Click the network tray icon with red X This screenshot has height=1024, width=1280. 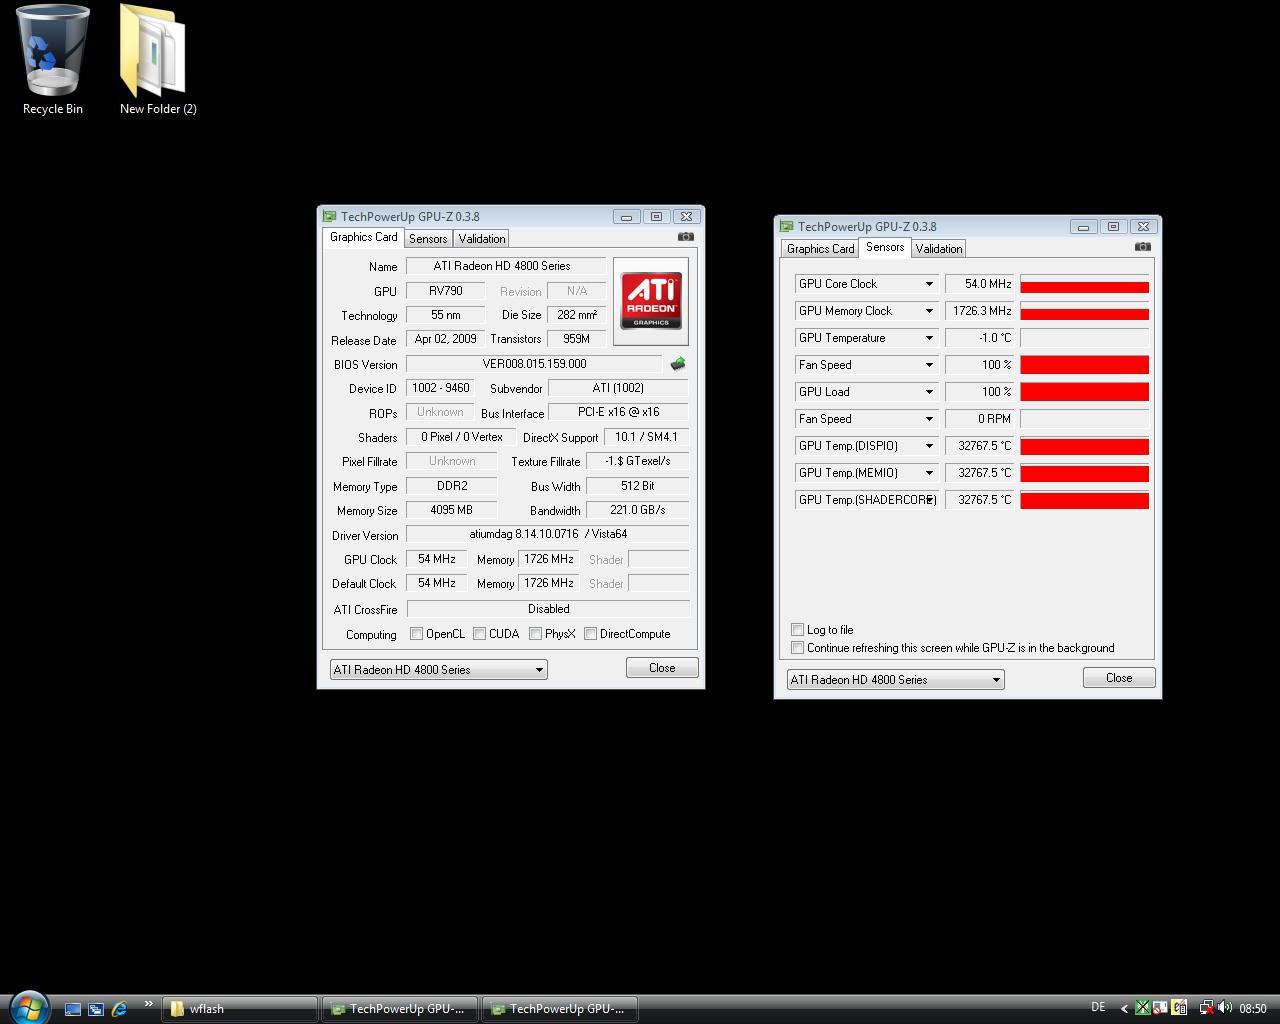tap(1207, 1008)
